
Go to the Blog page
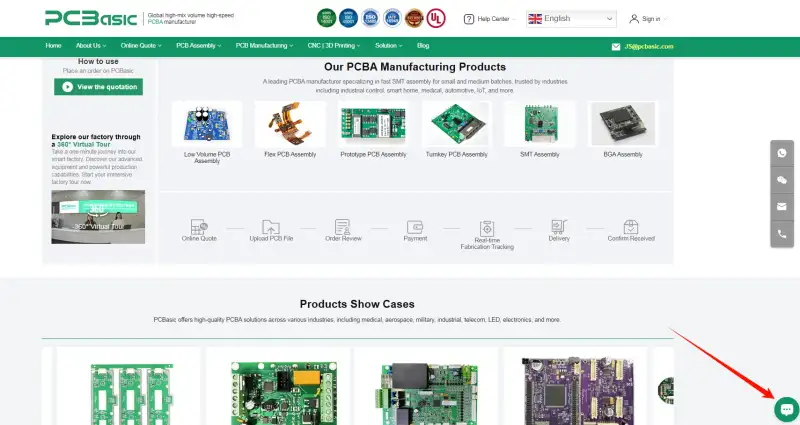click(423, 46)
